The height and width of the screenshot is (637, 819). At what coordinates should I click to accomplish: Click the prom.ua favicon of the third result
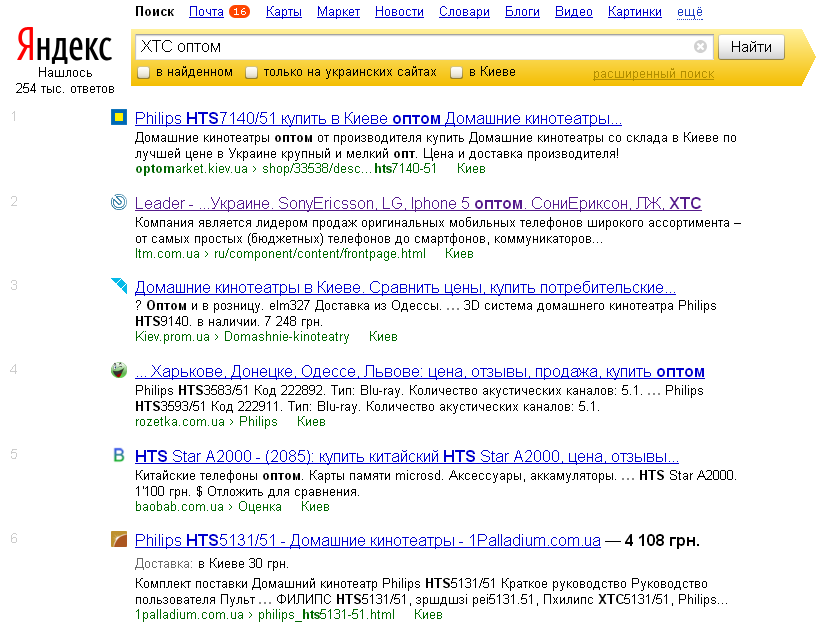coord(119,286)
